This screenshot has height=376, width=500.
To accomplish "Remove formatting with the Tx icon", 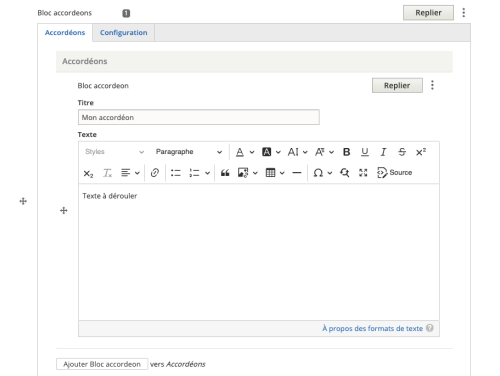I will point(107,173).
